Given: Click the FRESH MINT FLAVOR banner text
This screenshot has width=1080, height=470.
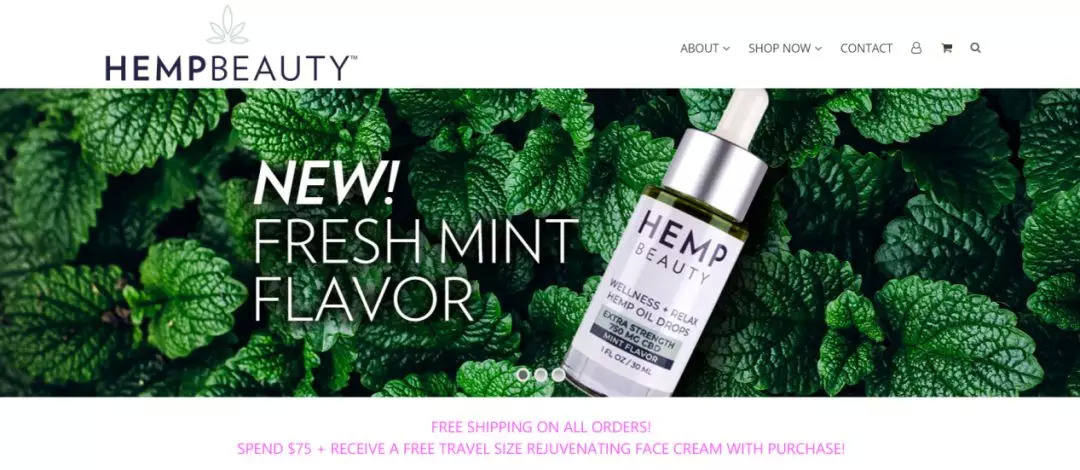Looking at the screenshot, I should click(416, 270).
